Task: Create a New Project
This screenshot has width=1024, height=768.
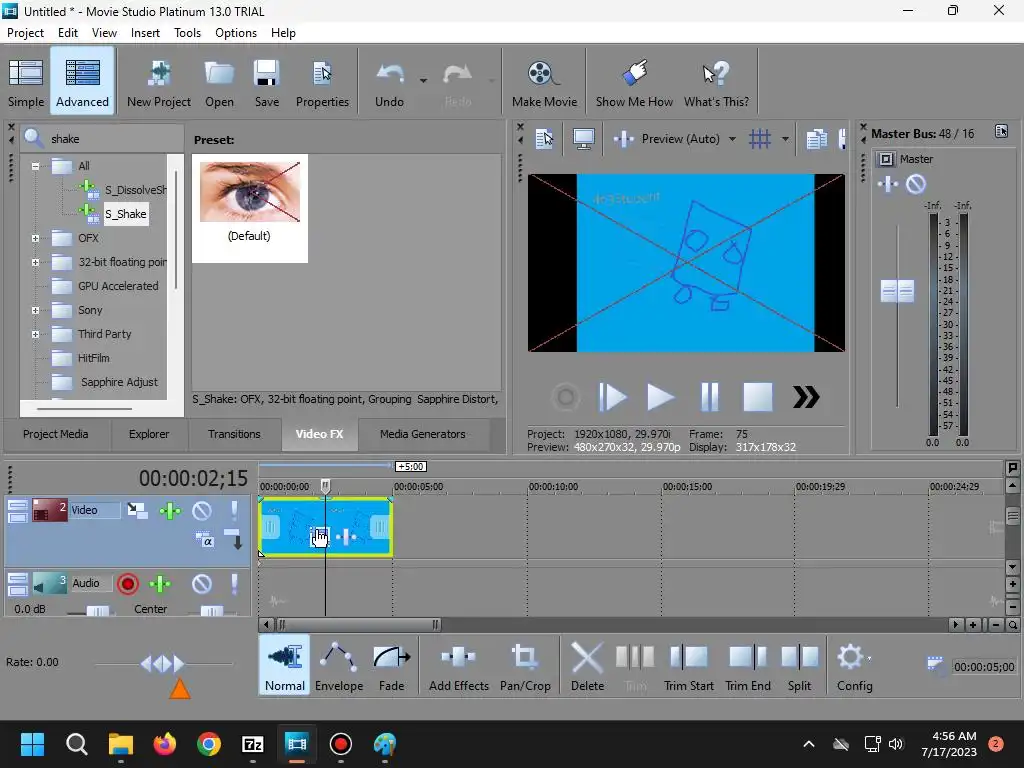Action: click(x=159, y=82)
